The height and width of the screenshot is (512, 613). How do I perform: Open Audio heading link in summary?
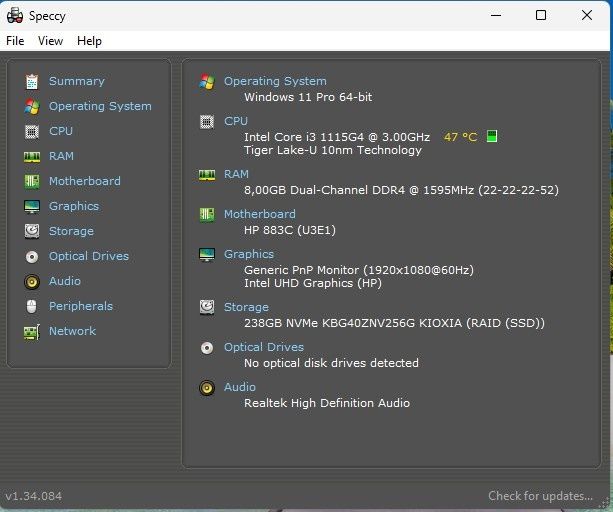point(240,387)
